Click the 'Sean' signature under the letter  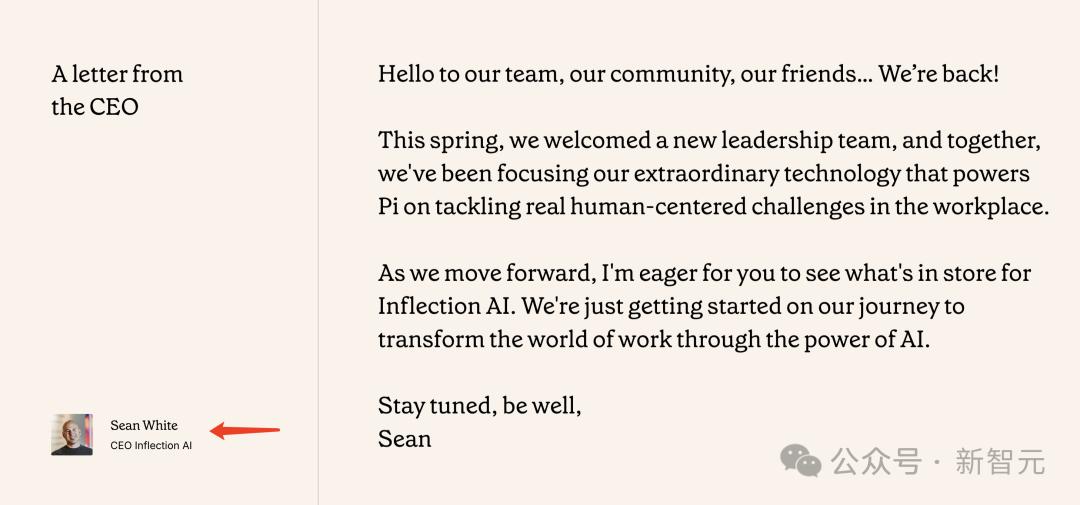pos(405,438)
